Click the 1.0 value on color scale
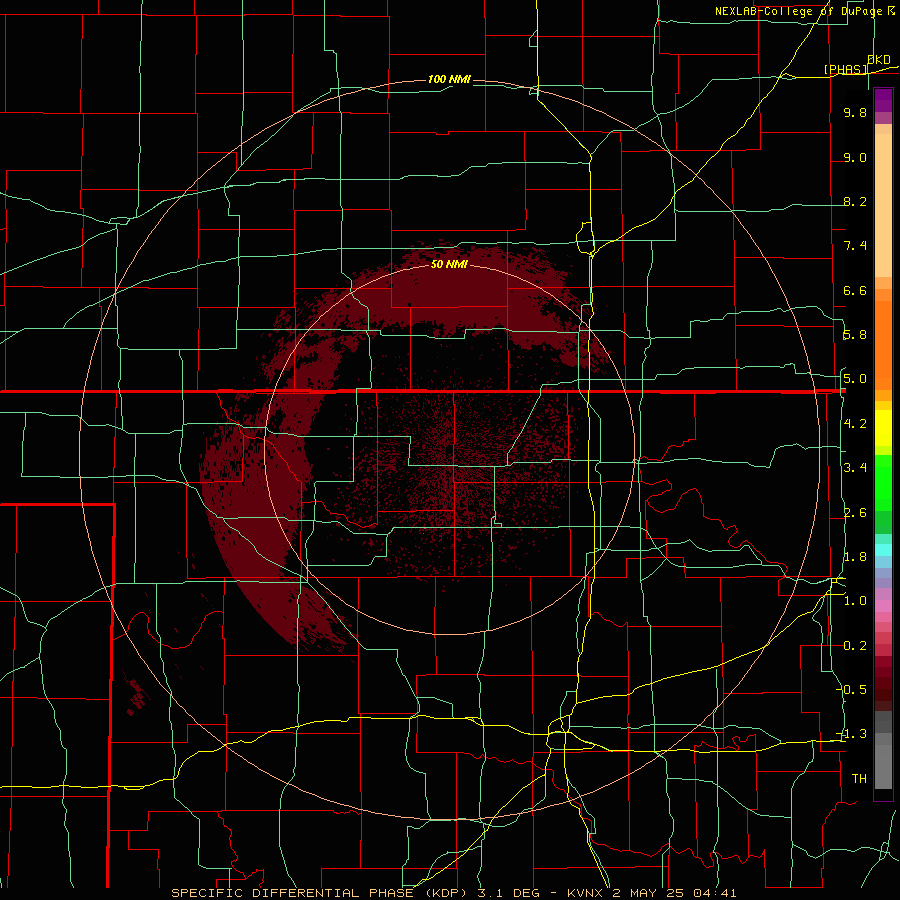The width and height of the screenshot is (900, 900). [x=855, y=601]
